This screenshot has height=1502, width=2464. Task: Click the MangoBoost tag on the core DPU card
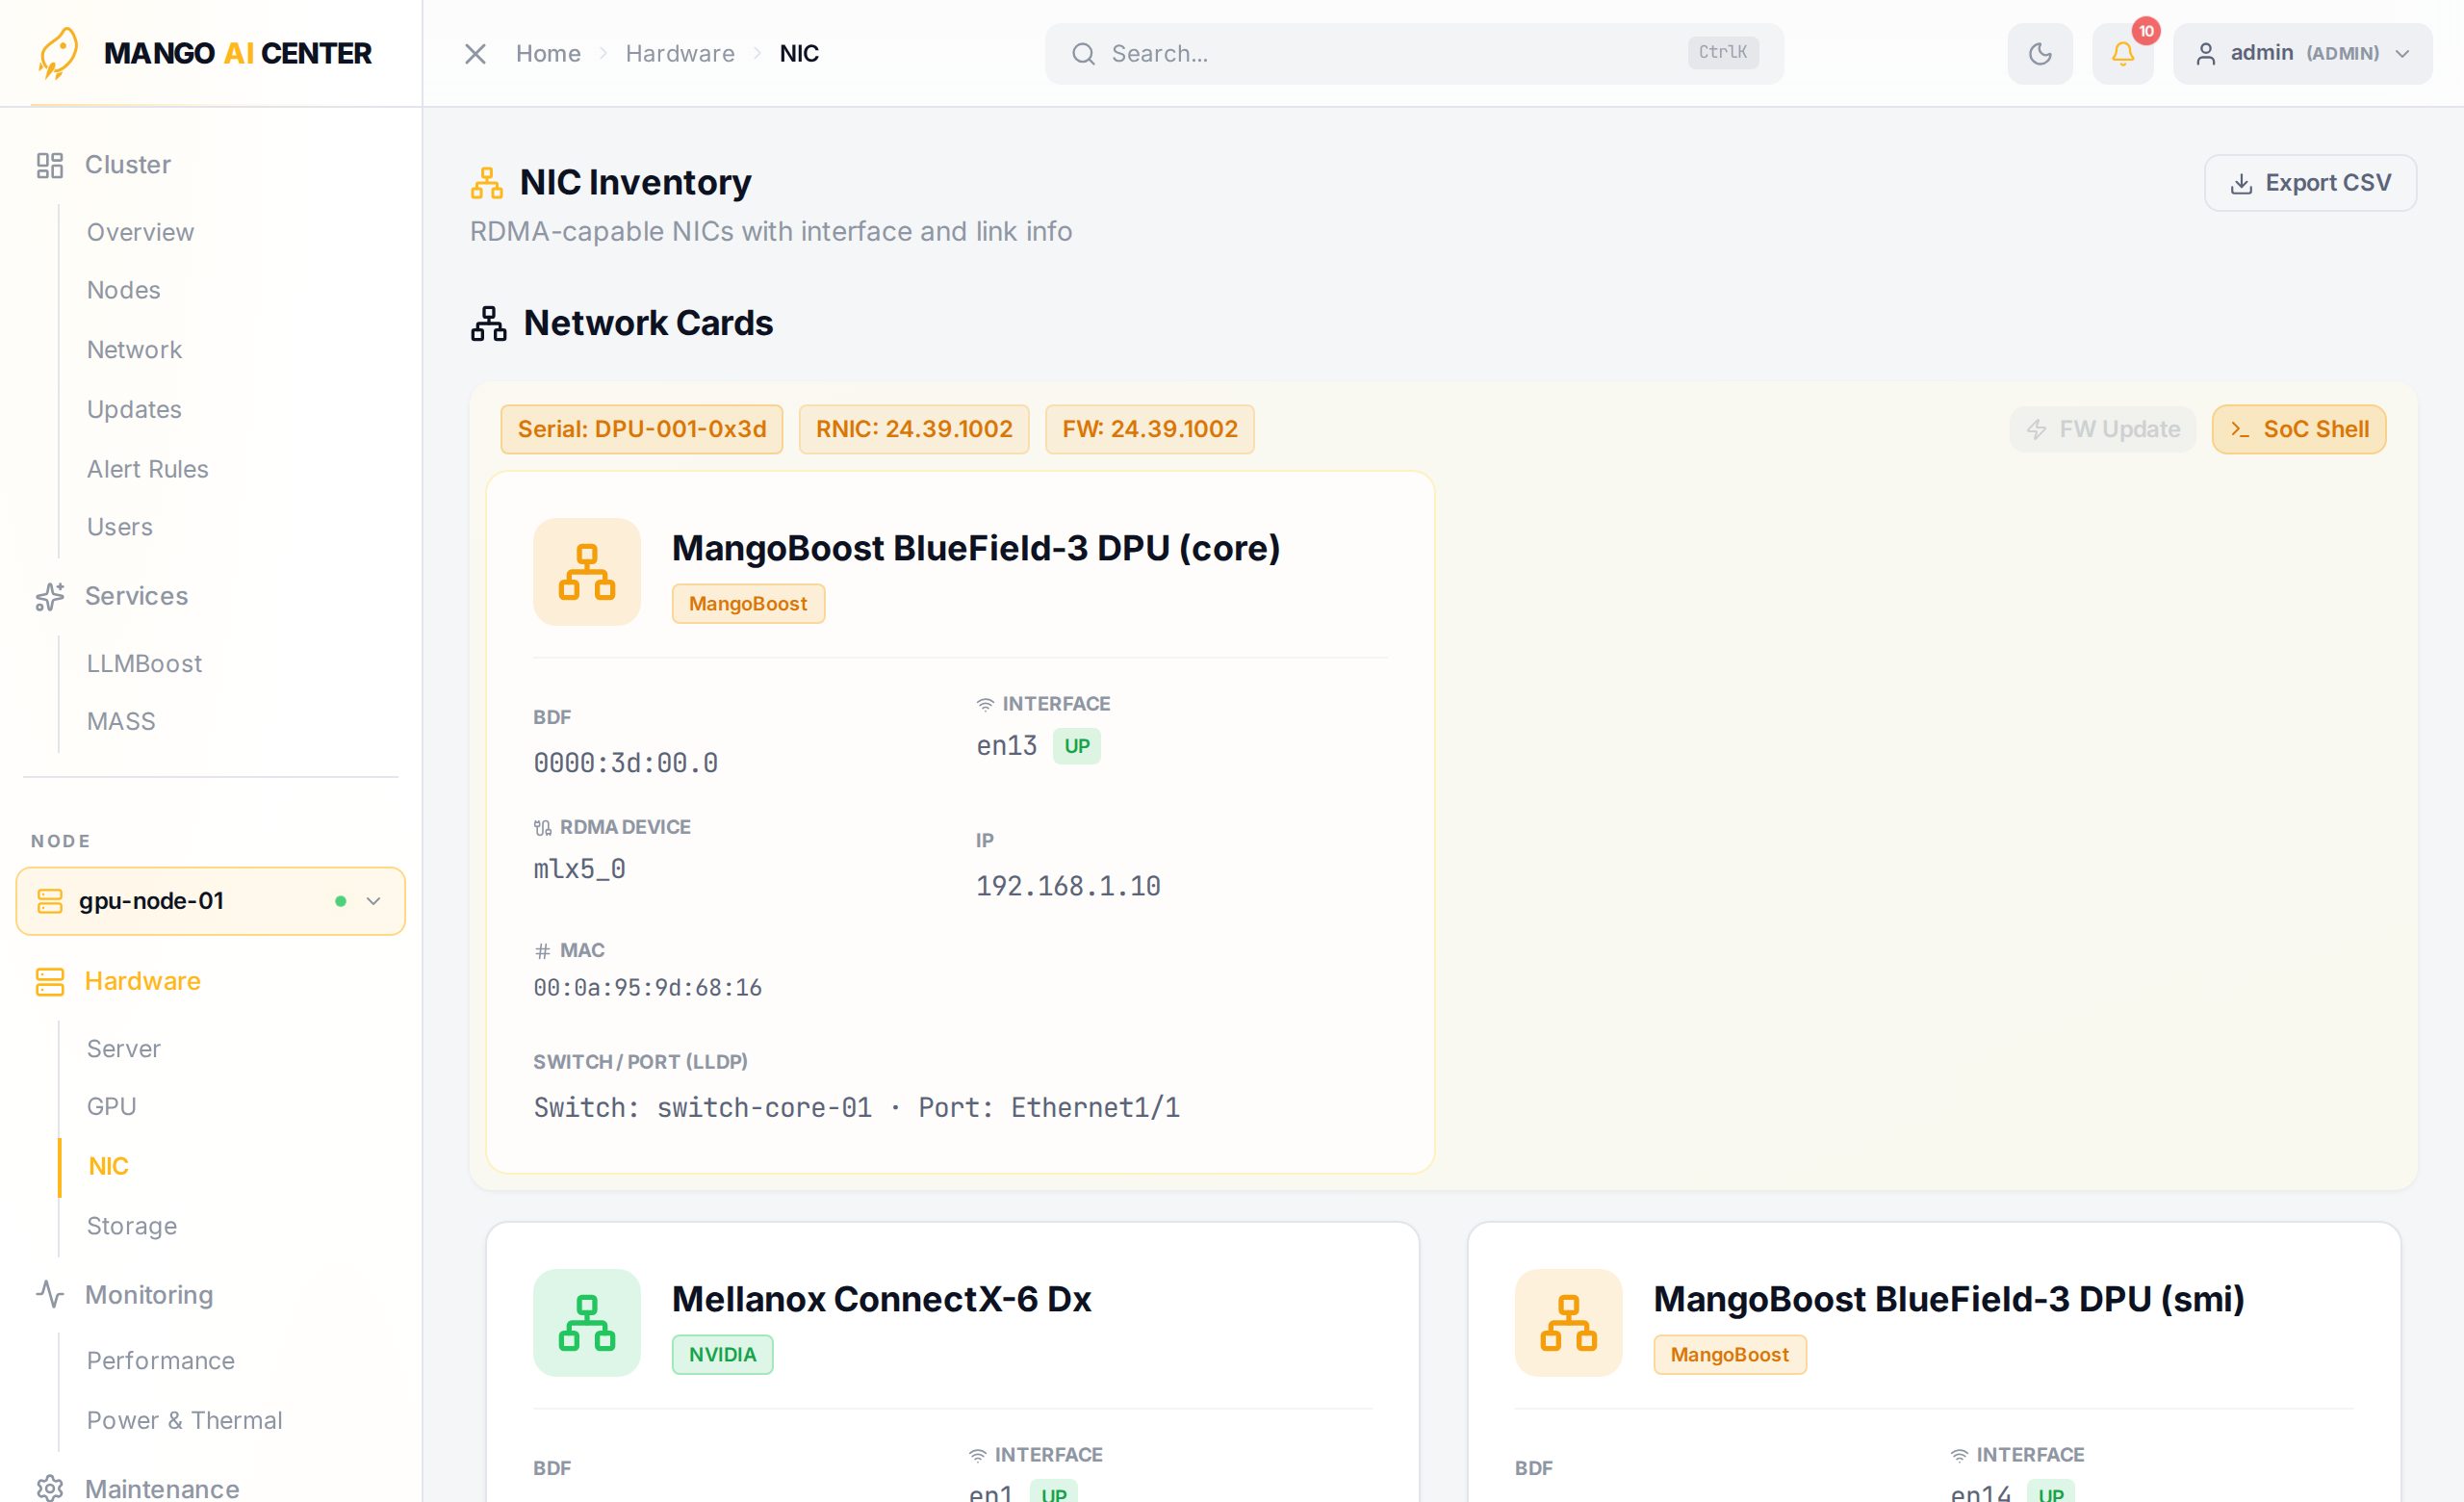tap(748, 603)
